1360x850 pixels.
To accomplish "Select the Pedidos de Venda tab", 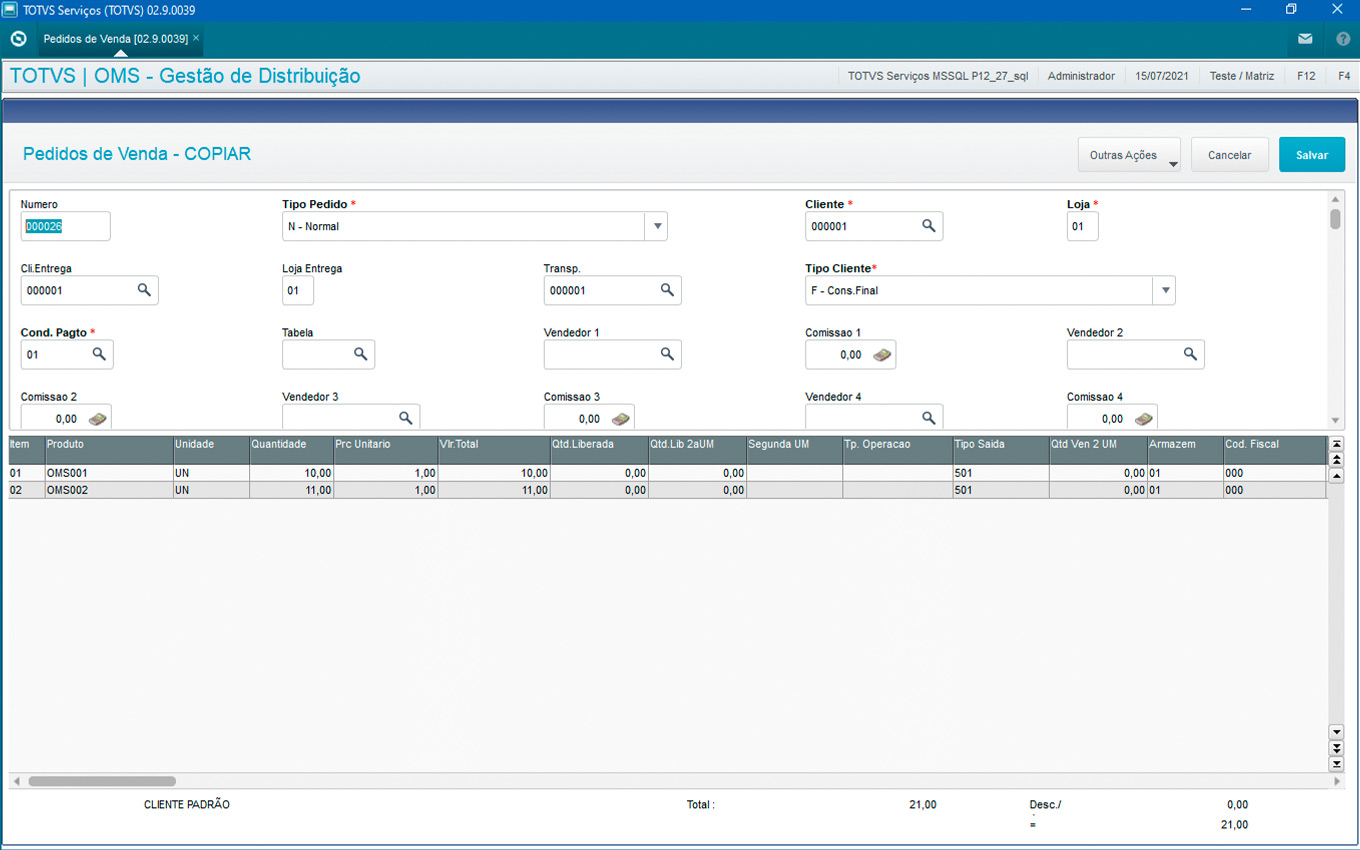I will pyautogui.click(x=115, y=38).
